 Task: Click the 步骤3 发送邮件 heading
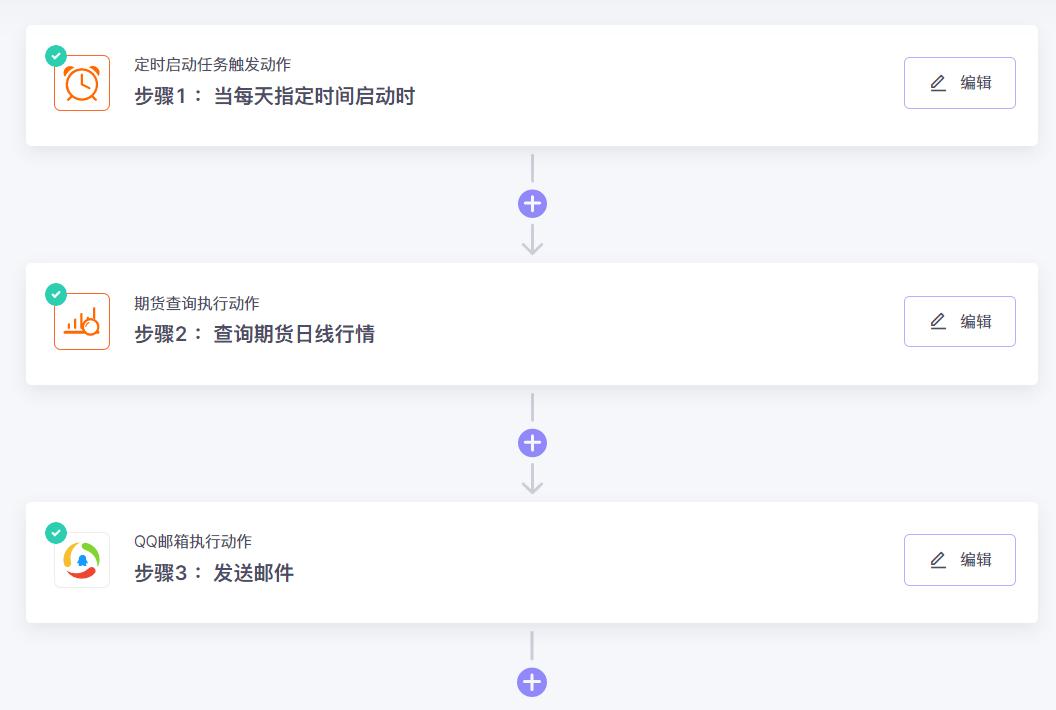215,573
